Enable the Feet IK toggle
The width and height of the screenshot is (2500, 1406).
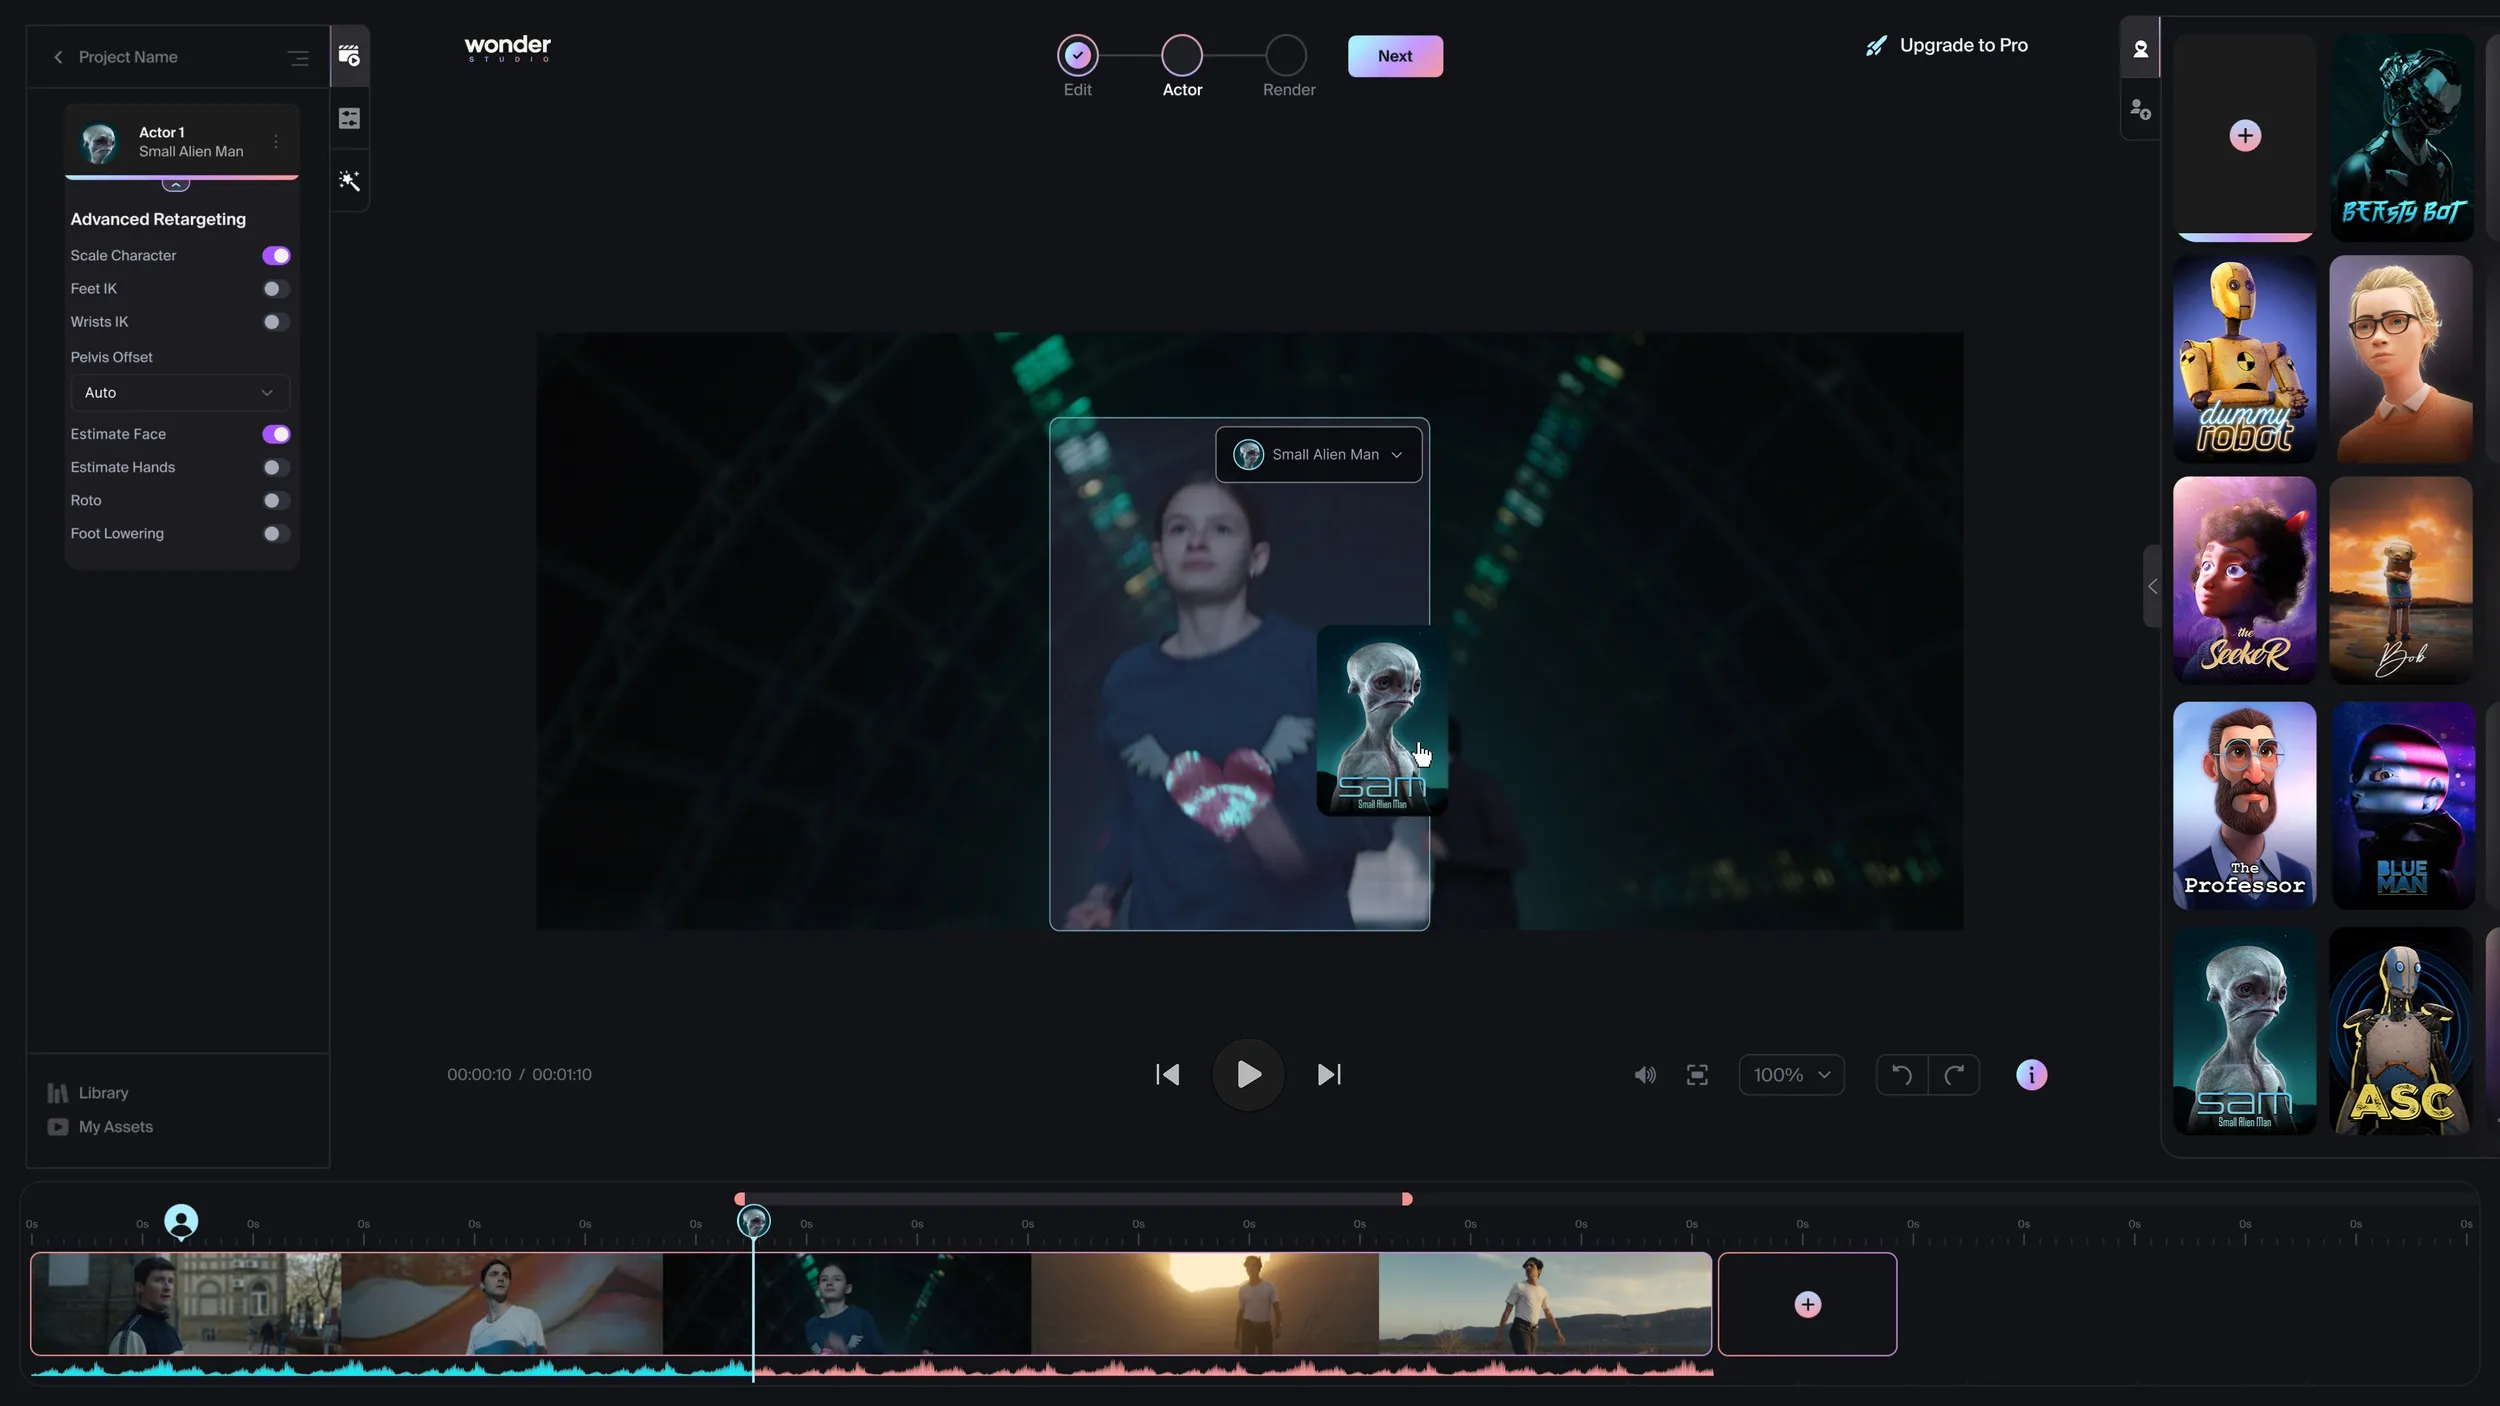276,289
